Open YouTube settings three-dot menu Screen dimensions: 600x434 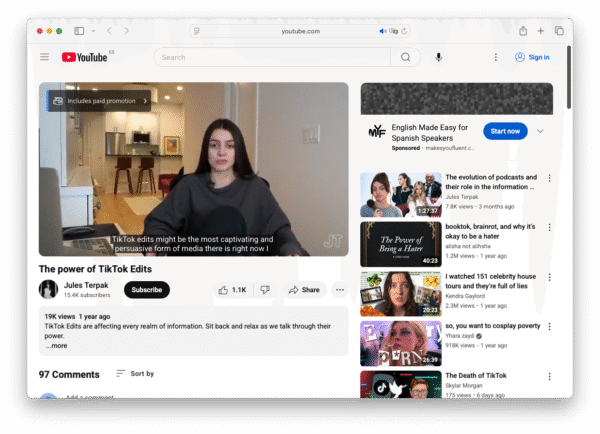(495, 57)
